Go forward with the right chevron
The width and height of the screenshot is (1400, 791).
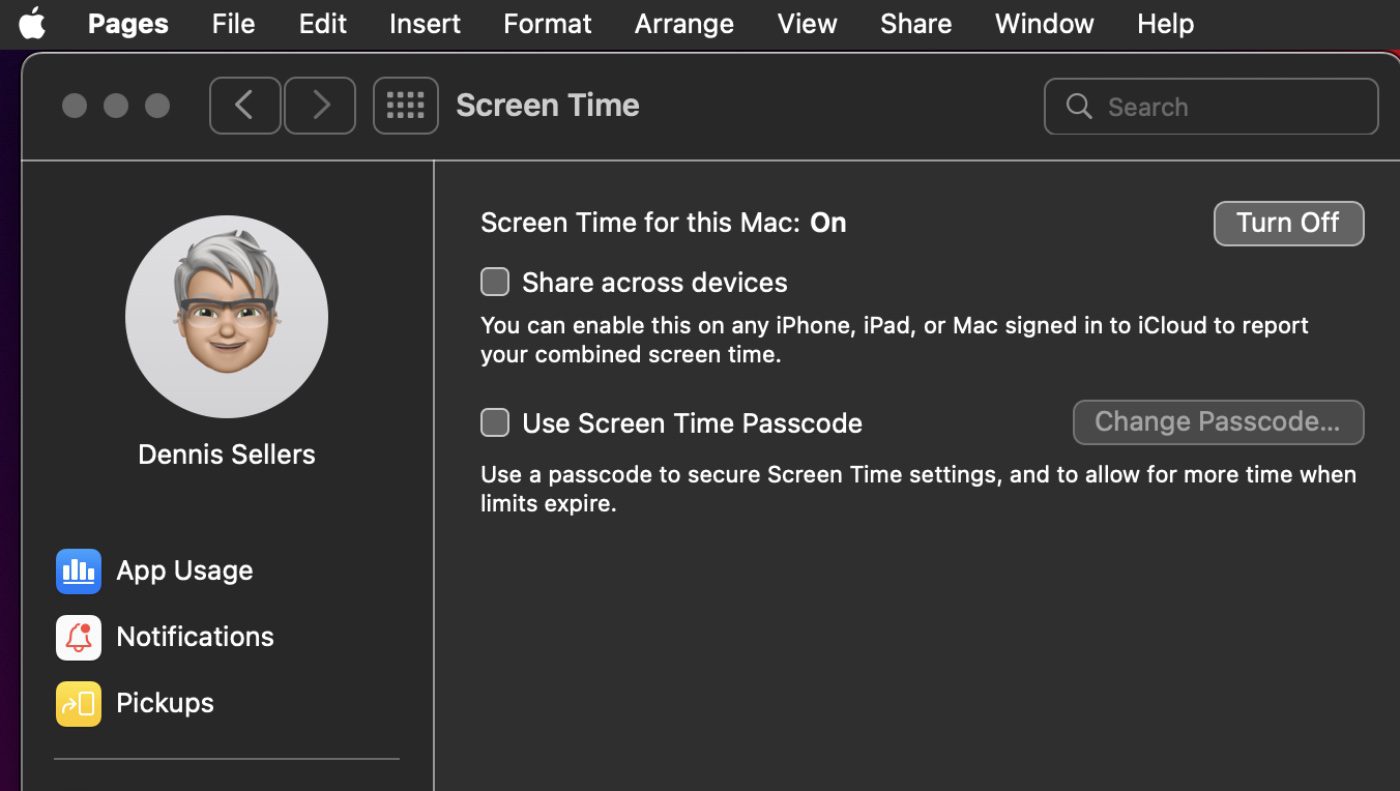point(320,105)
